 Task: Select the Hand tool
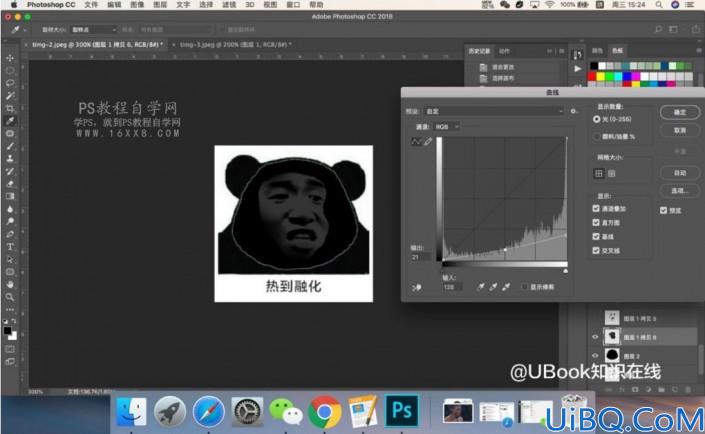[10, 284]
